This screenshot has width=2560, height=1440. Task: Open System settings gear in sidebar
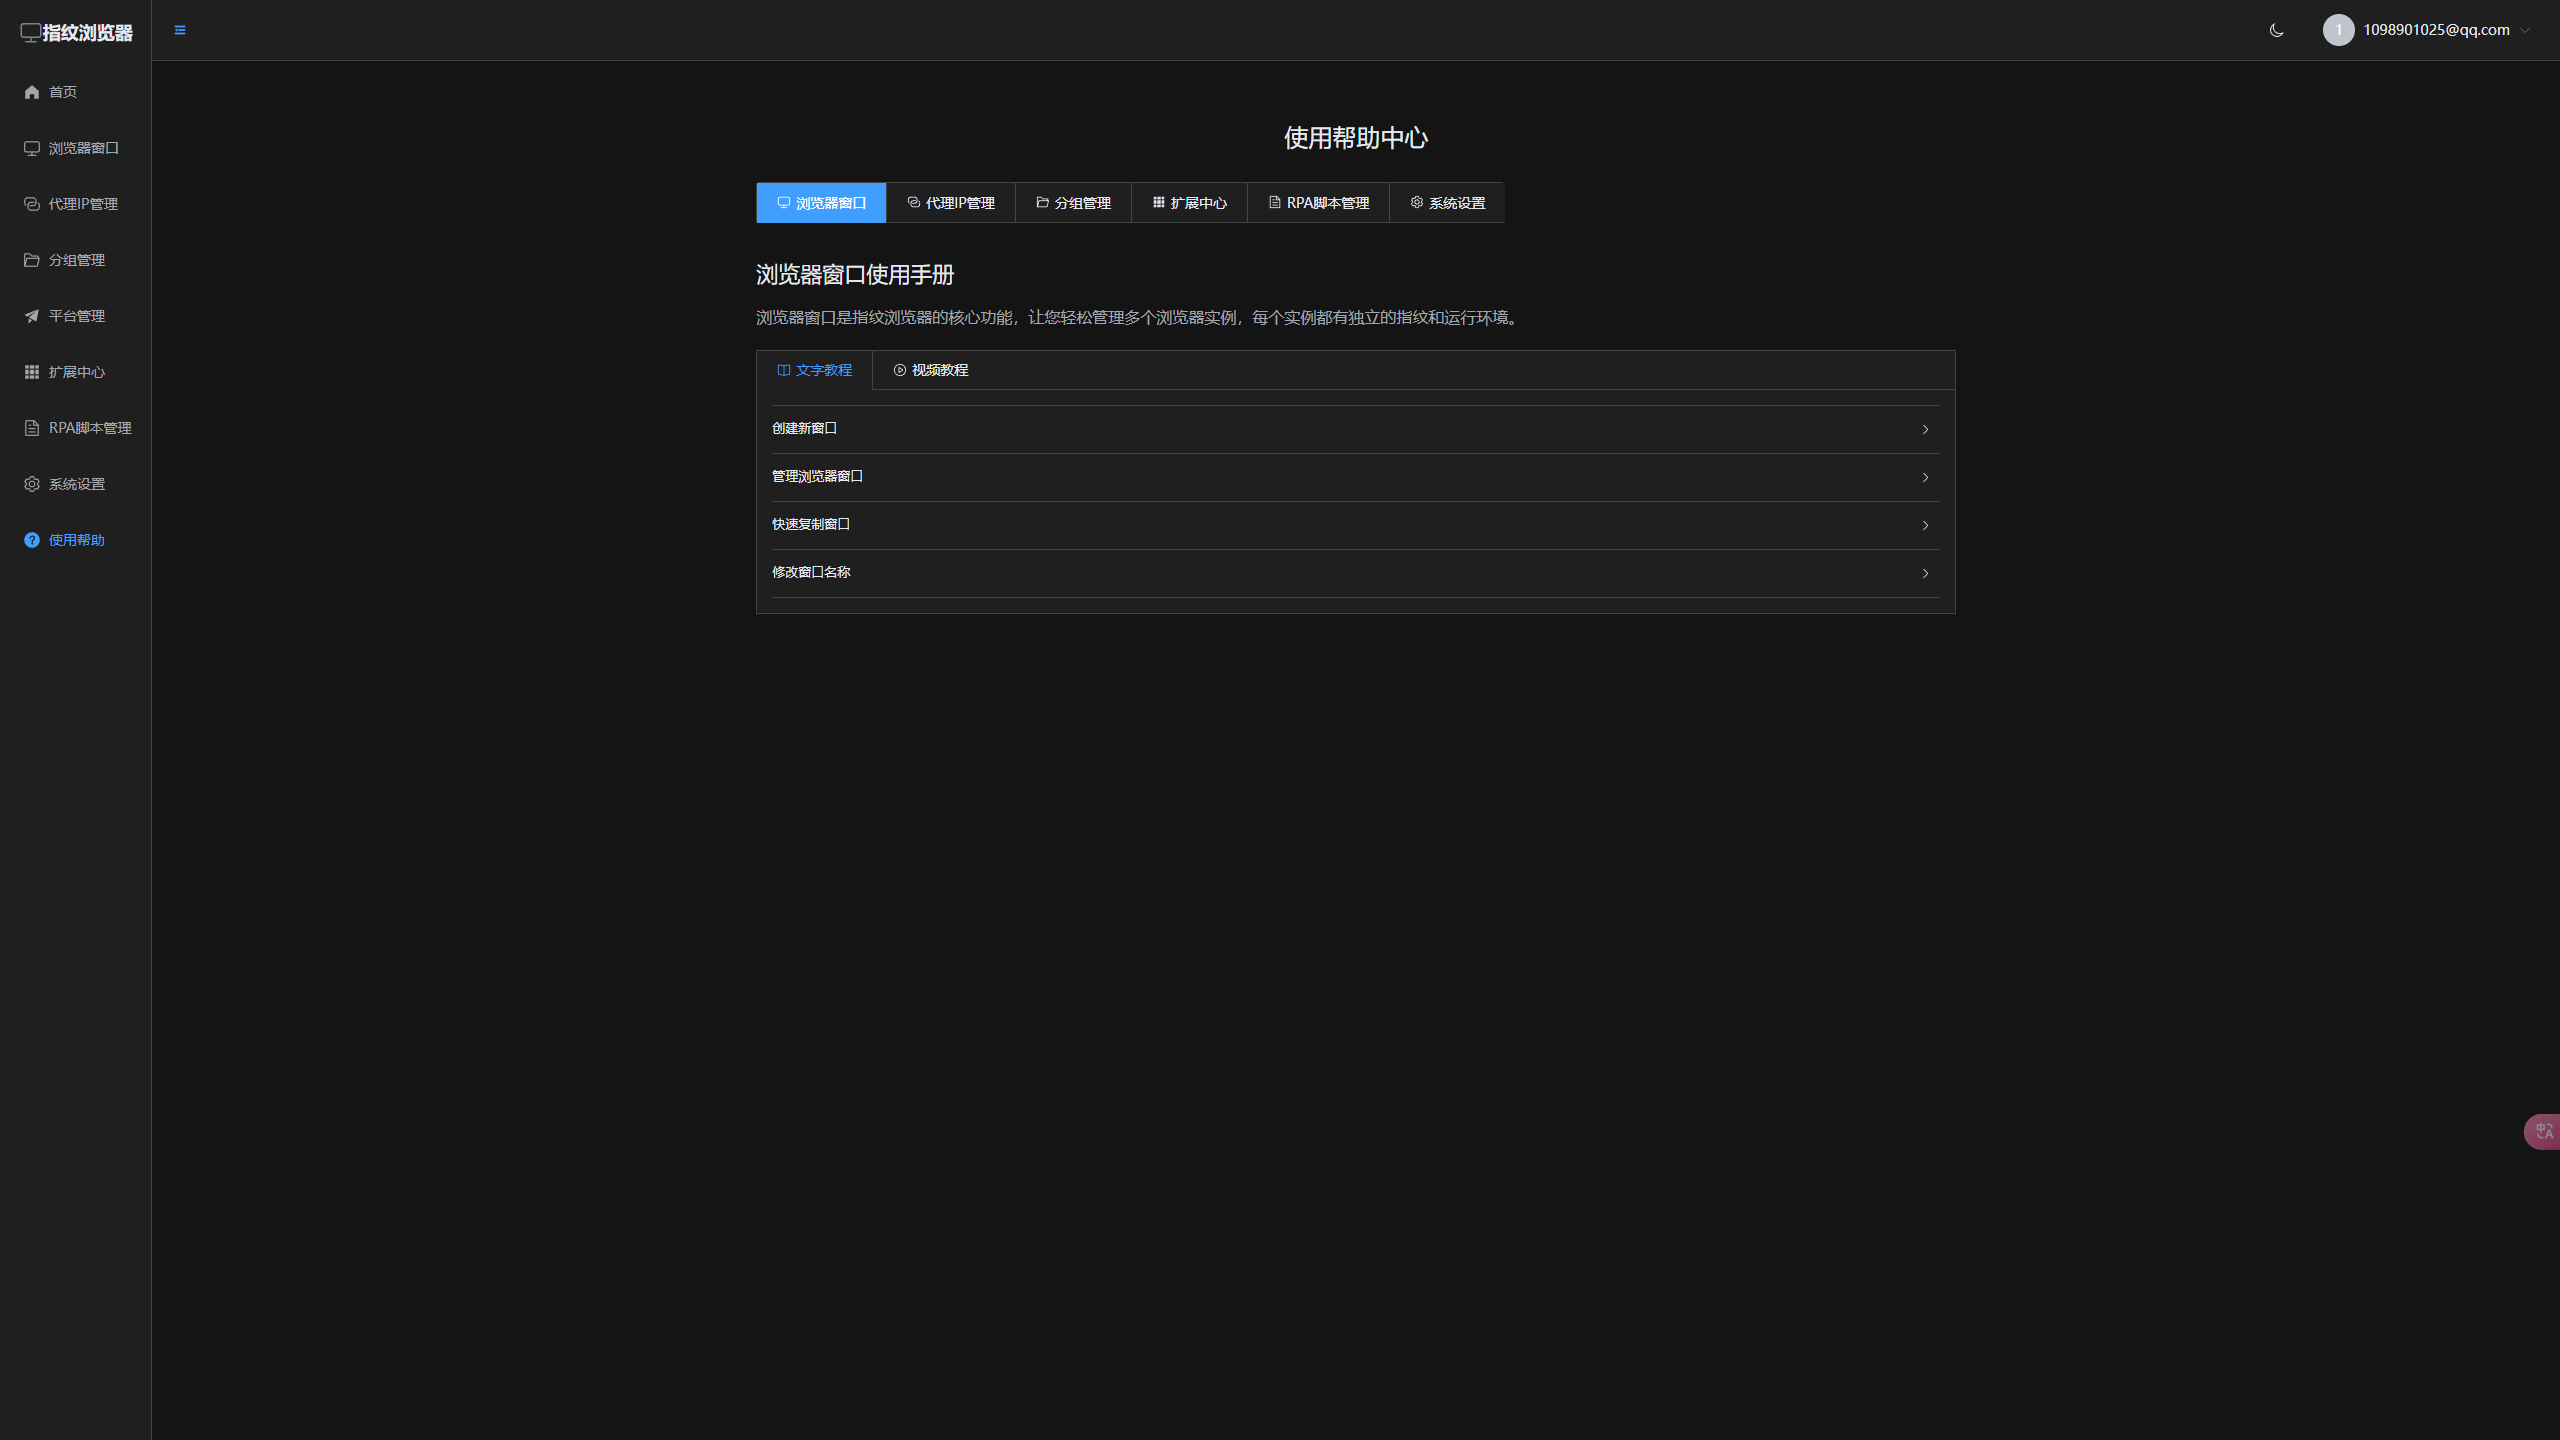click(32, 484)
